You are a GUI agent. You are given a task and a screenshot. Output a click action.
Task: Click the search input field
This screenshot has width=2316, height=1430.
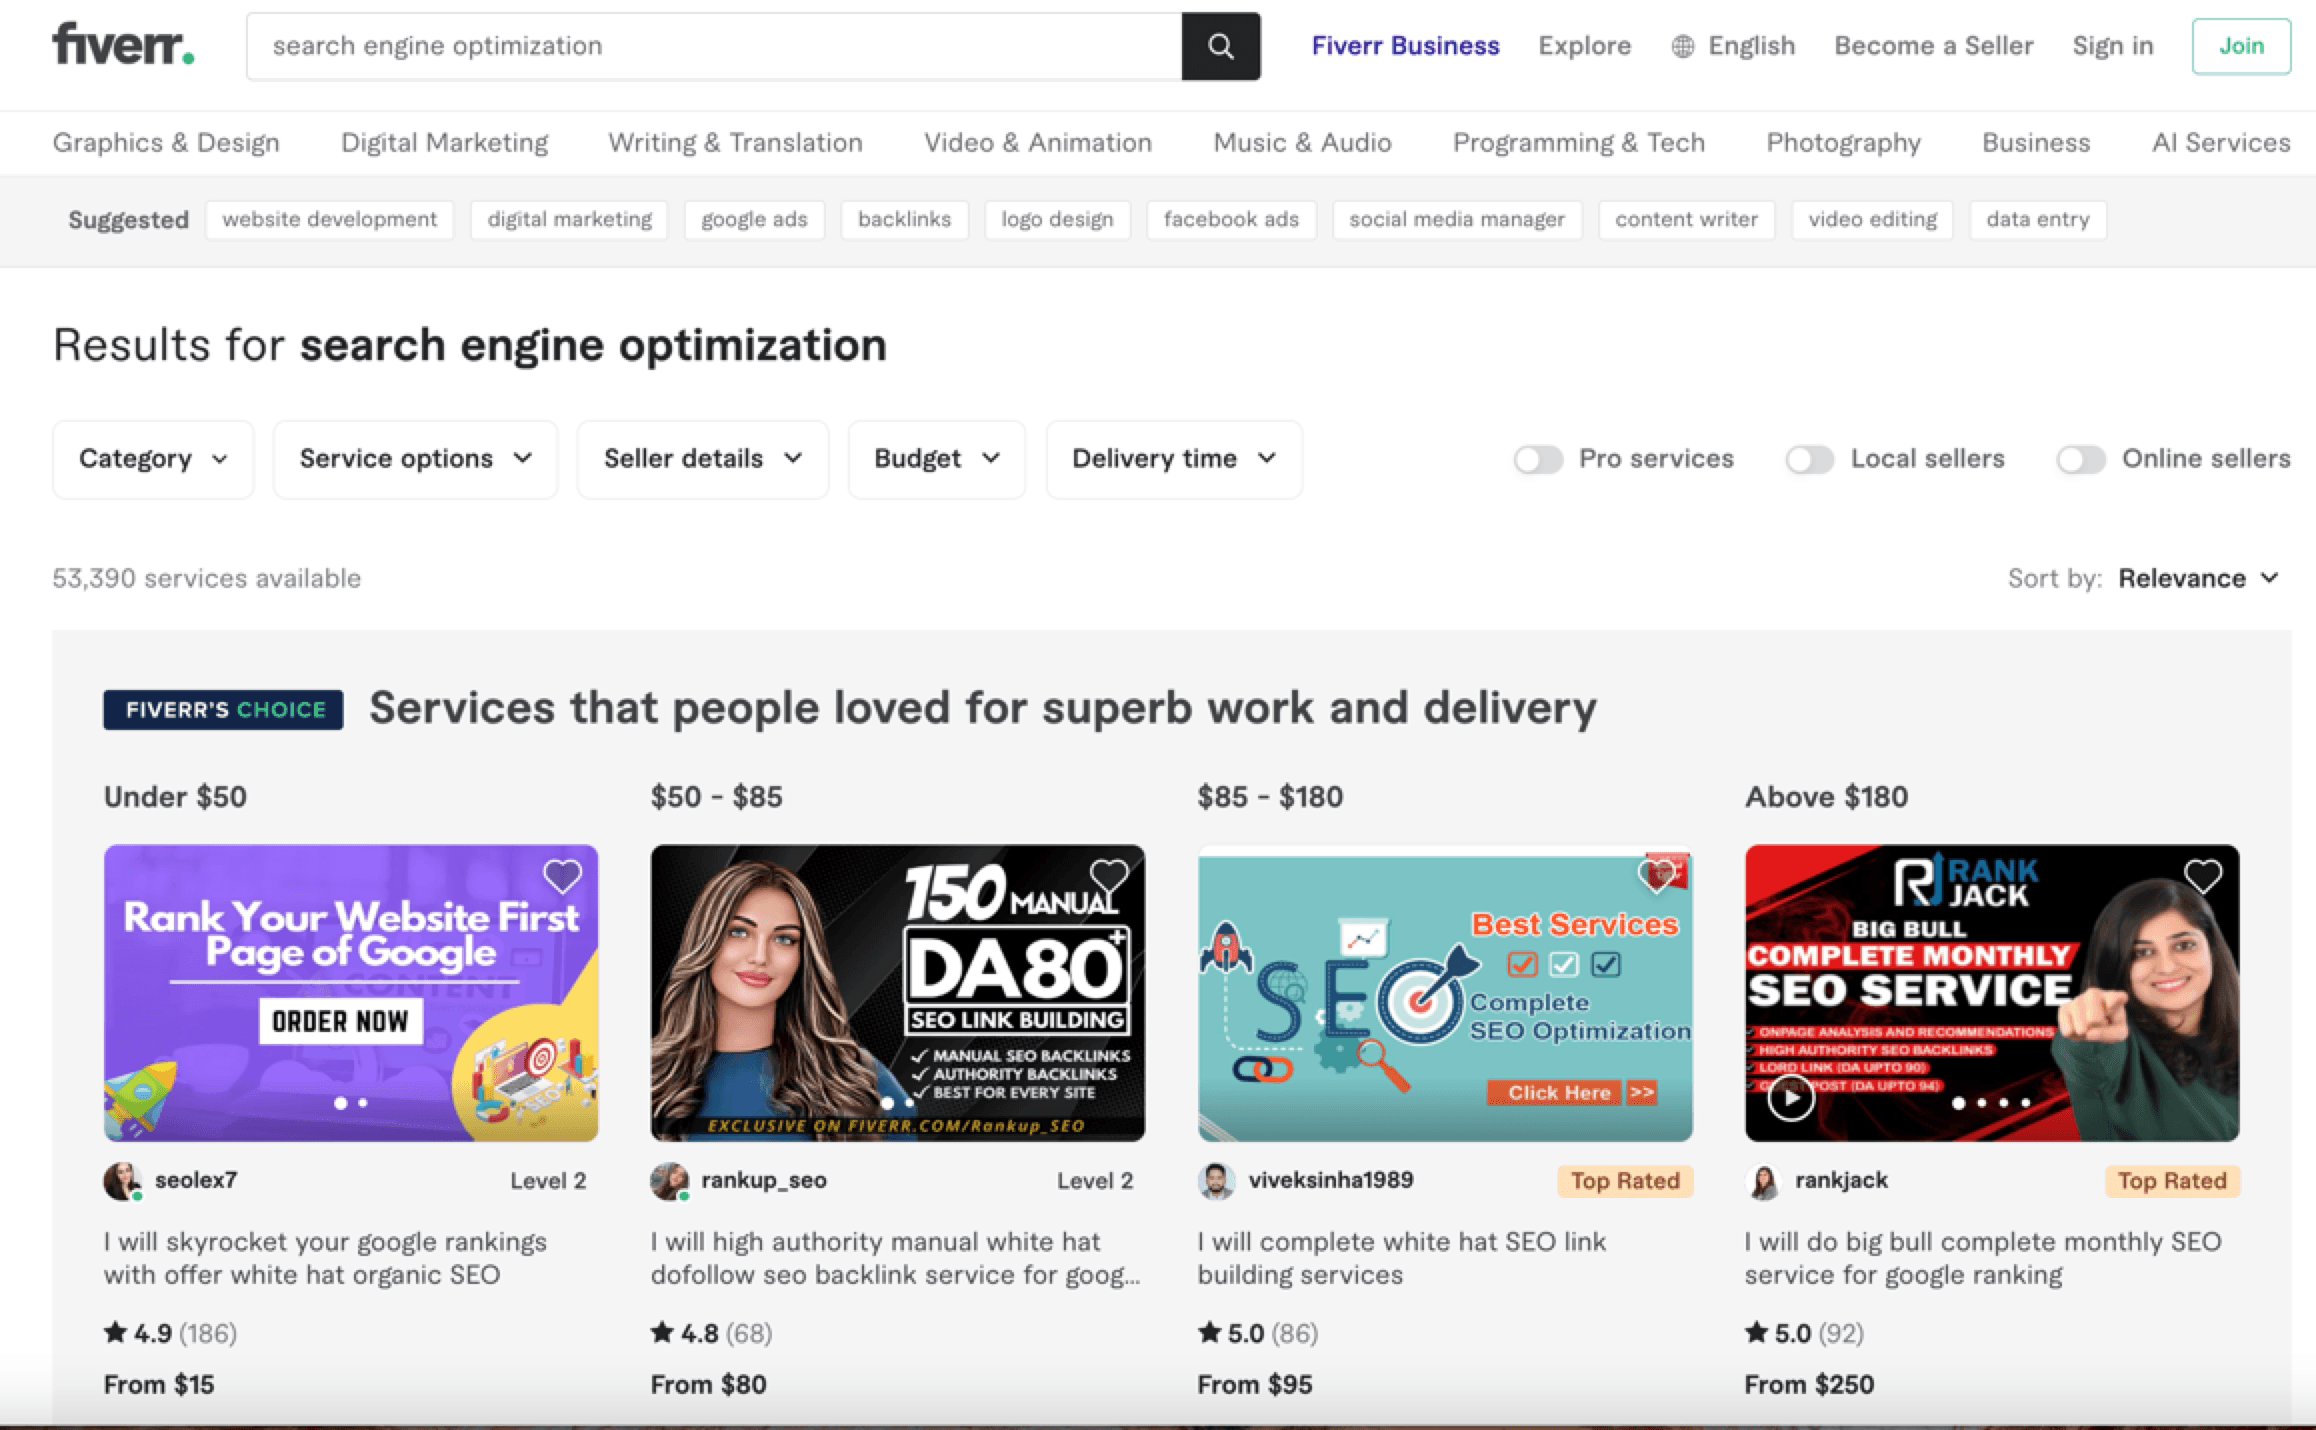[x=718, y=45]
